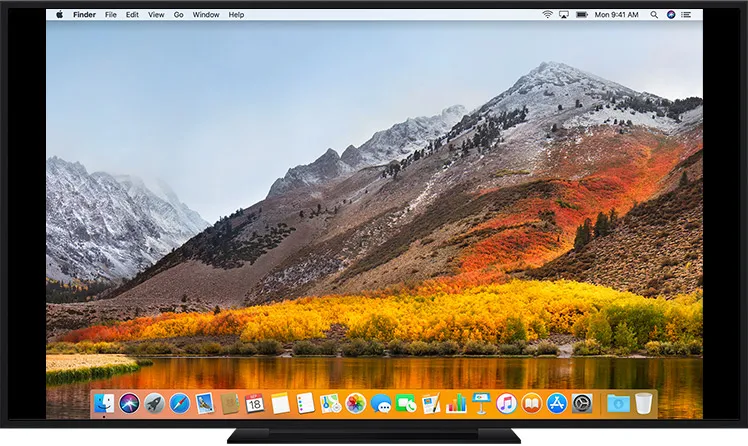Launch Messages from the Dock

pyautogui.click(x=381, y=403)
